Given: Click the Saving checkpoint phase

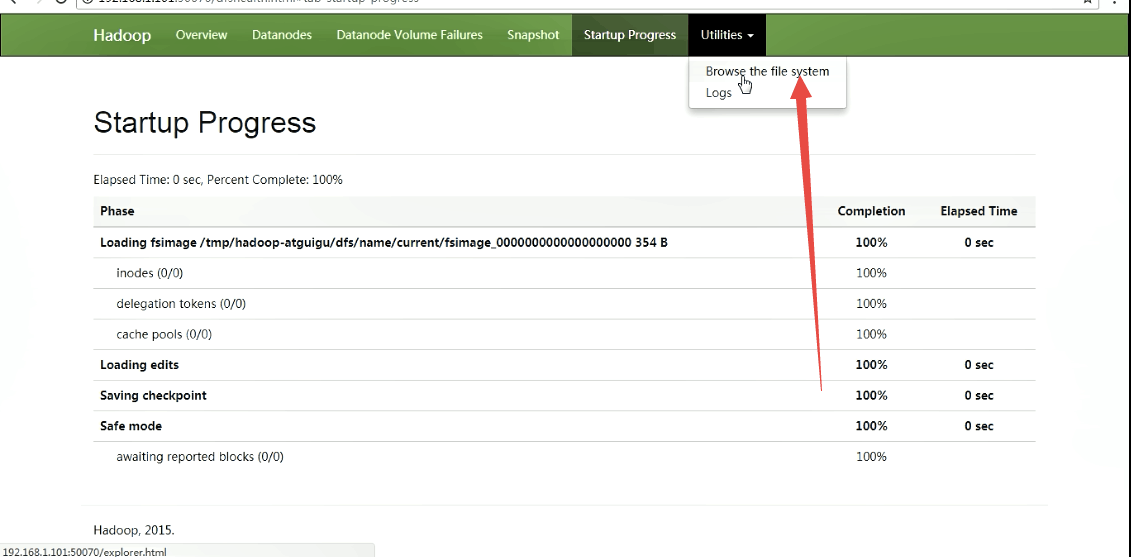Looking at the screenshot, I should point(153,395).
